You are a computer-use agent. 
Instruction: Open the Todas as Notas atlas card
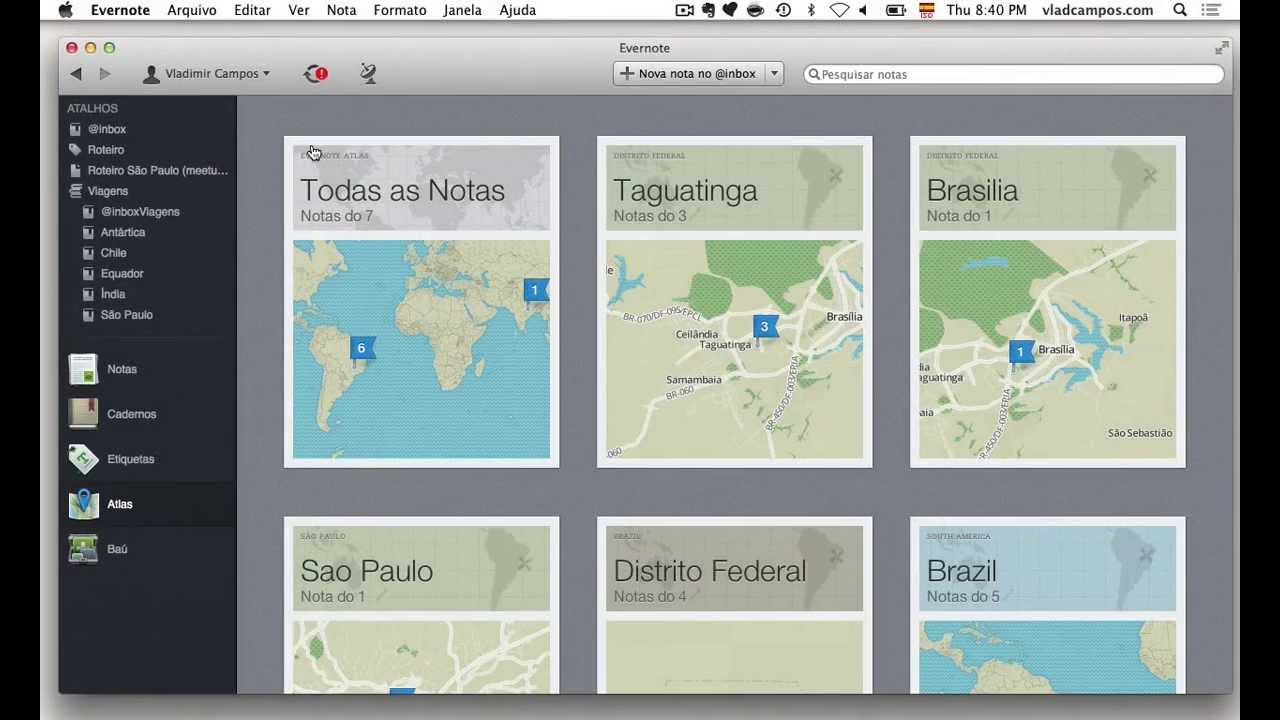pyautogui.click(x=421, y=302)
